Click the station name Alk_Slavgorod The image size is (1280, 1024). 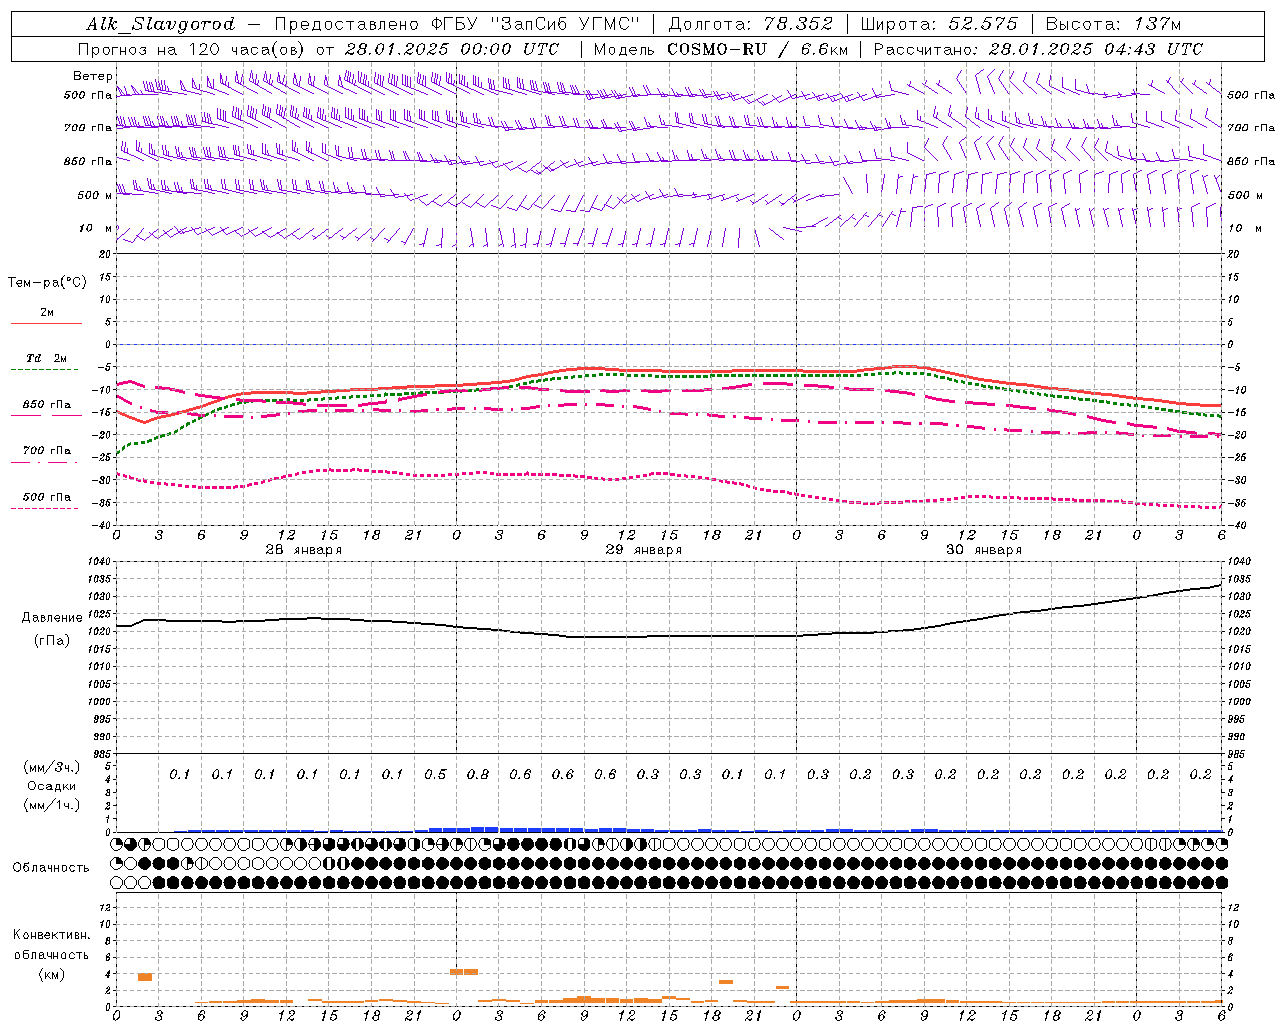(161, 24)
